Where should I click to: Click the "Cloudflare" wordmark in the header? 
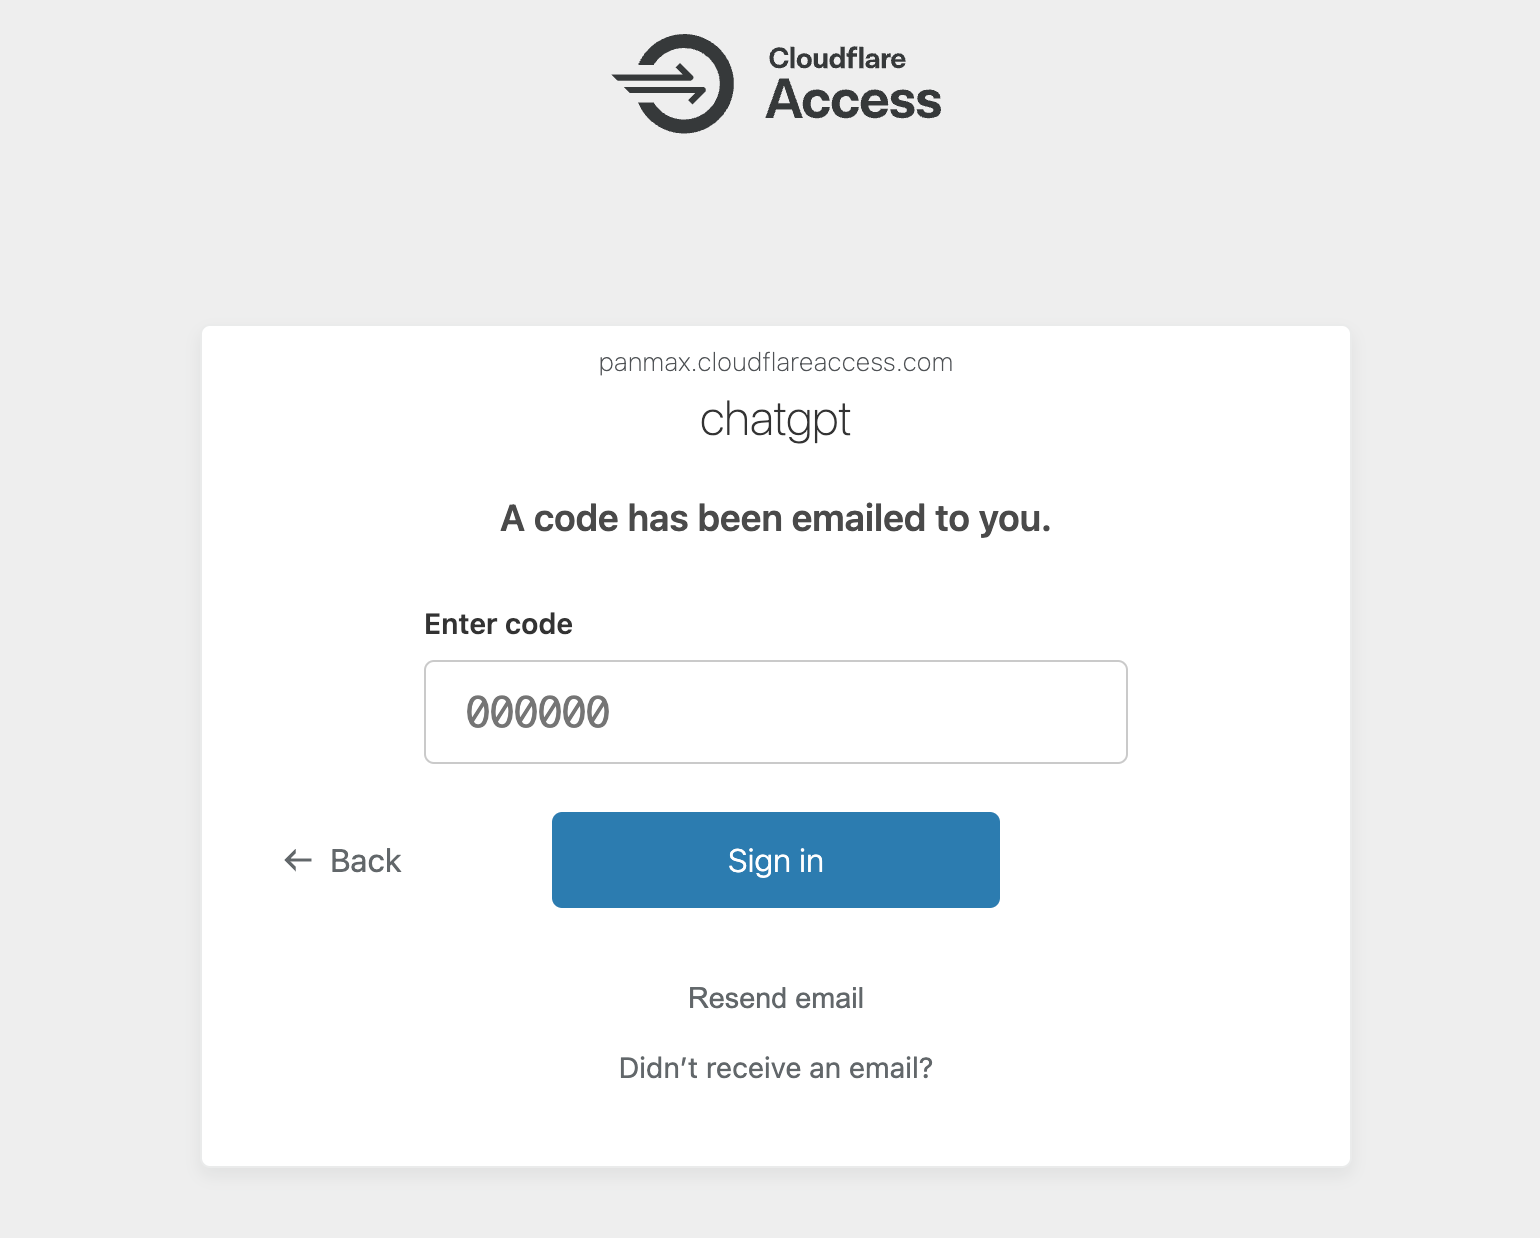[837, 59]
